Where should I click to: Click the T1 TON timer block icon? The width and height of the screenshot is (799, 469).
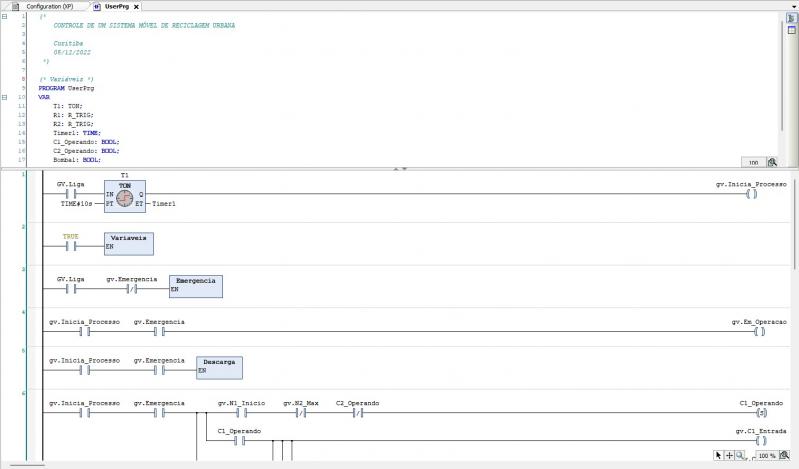click(x=125, y=197)
